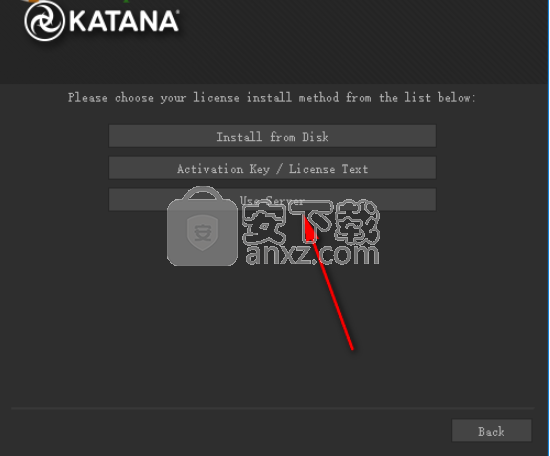
Task: Click the shield emblem inside bag watermark
Action: pos(202,233)
